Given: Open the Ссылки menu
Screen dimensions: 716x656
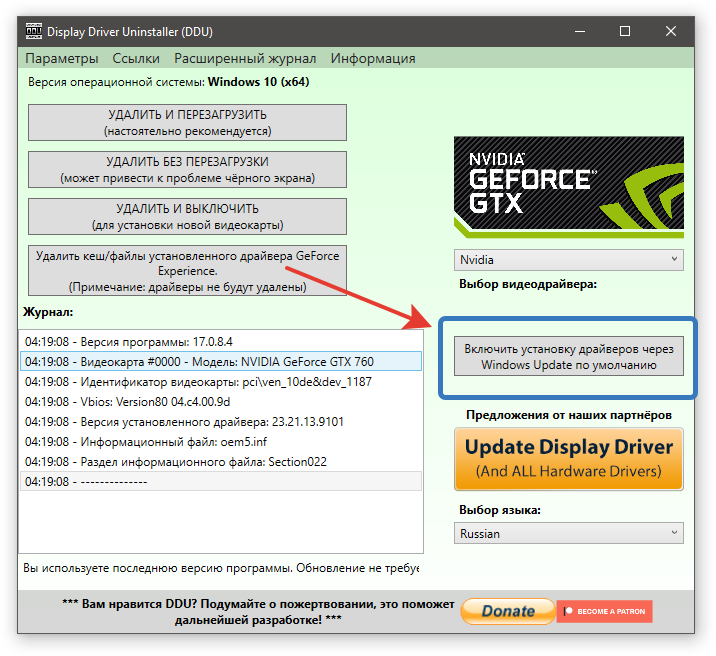Looking at the screenshot, I should click(136, 58).
